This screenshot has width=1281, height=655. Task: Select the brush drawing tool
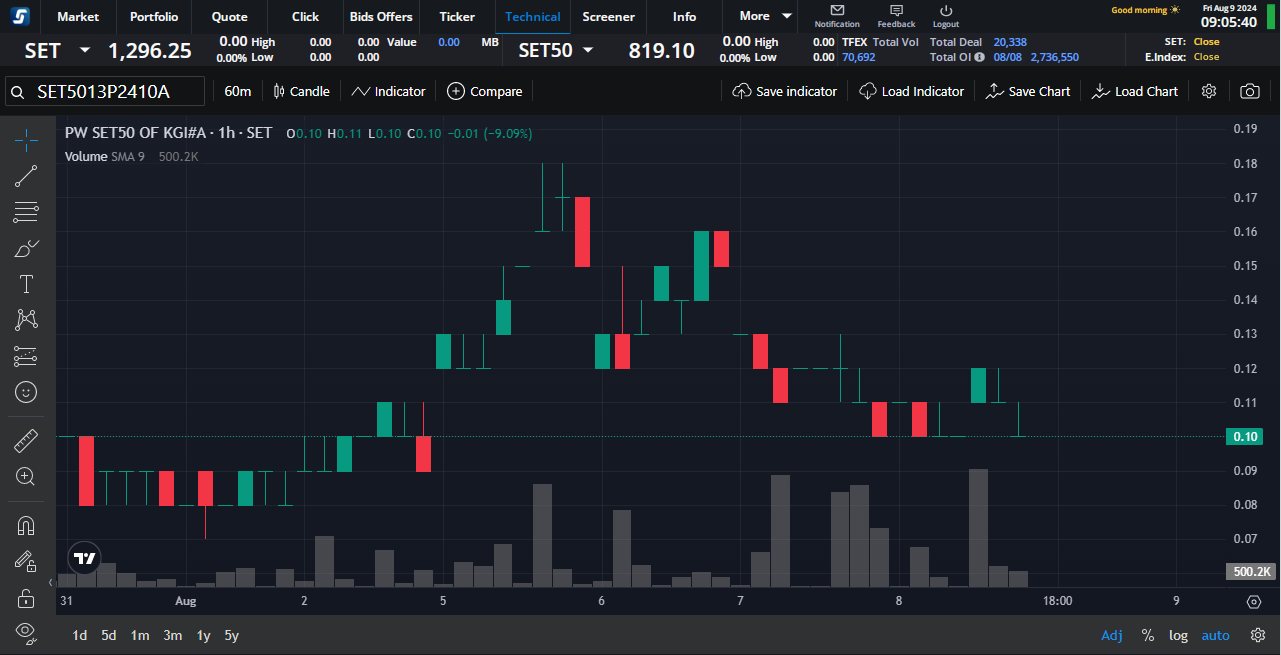pos(26,248)
